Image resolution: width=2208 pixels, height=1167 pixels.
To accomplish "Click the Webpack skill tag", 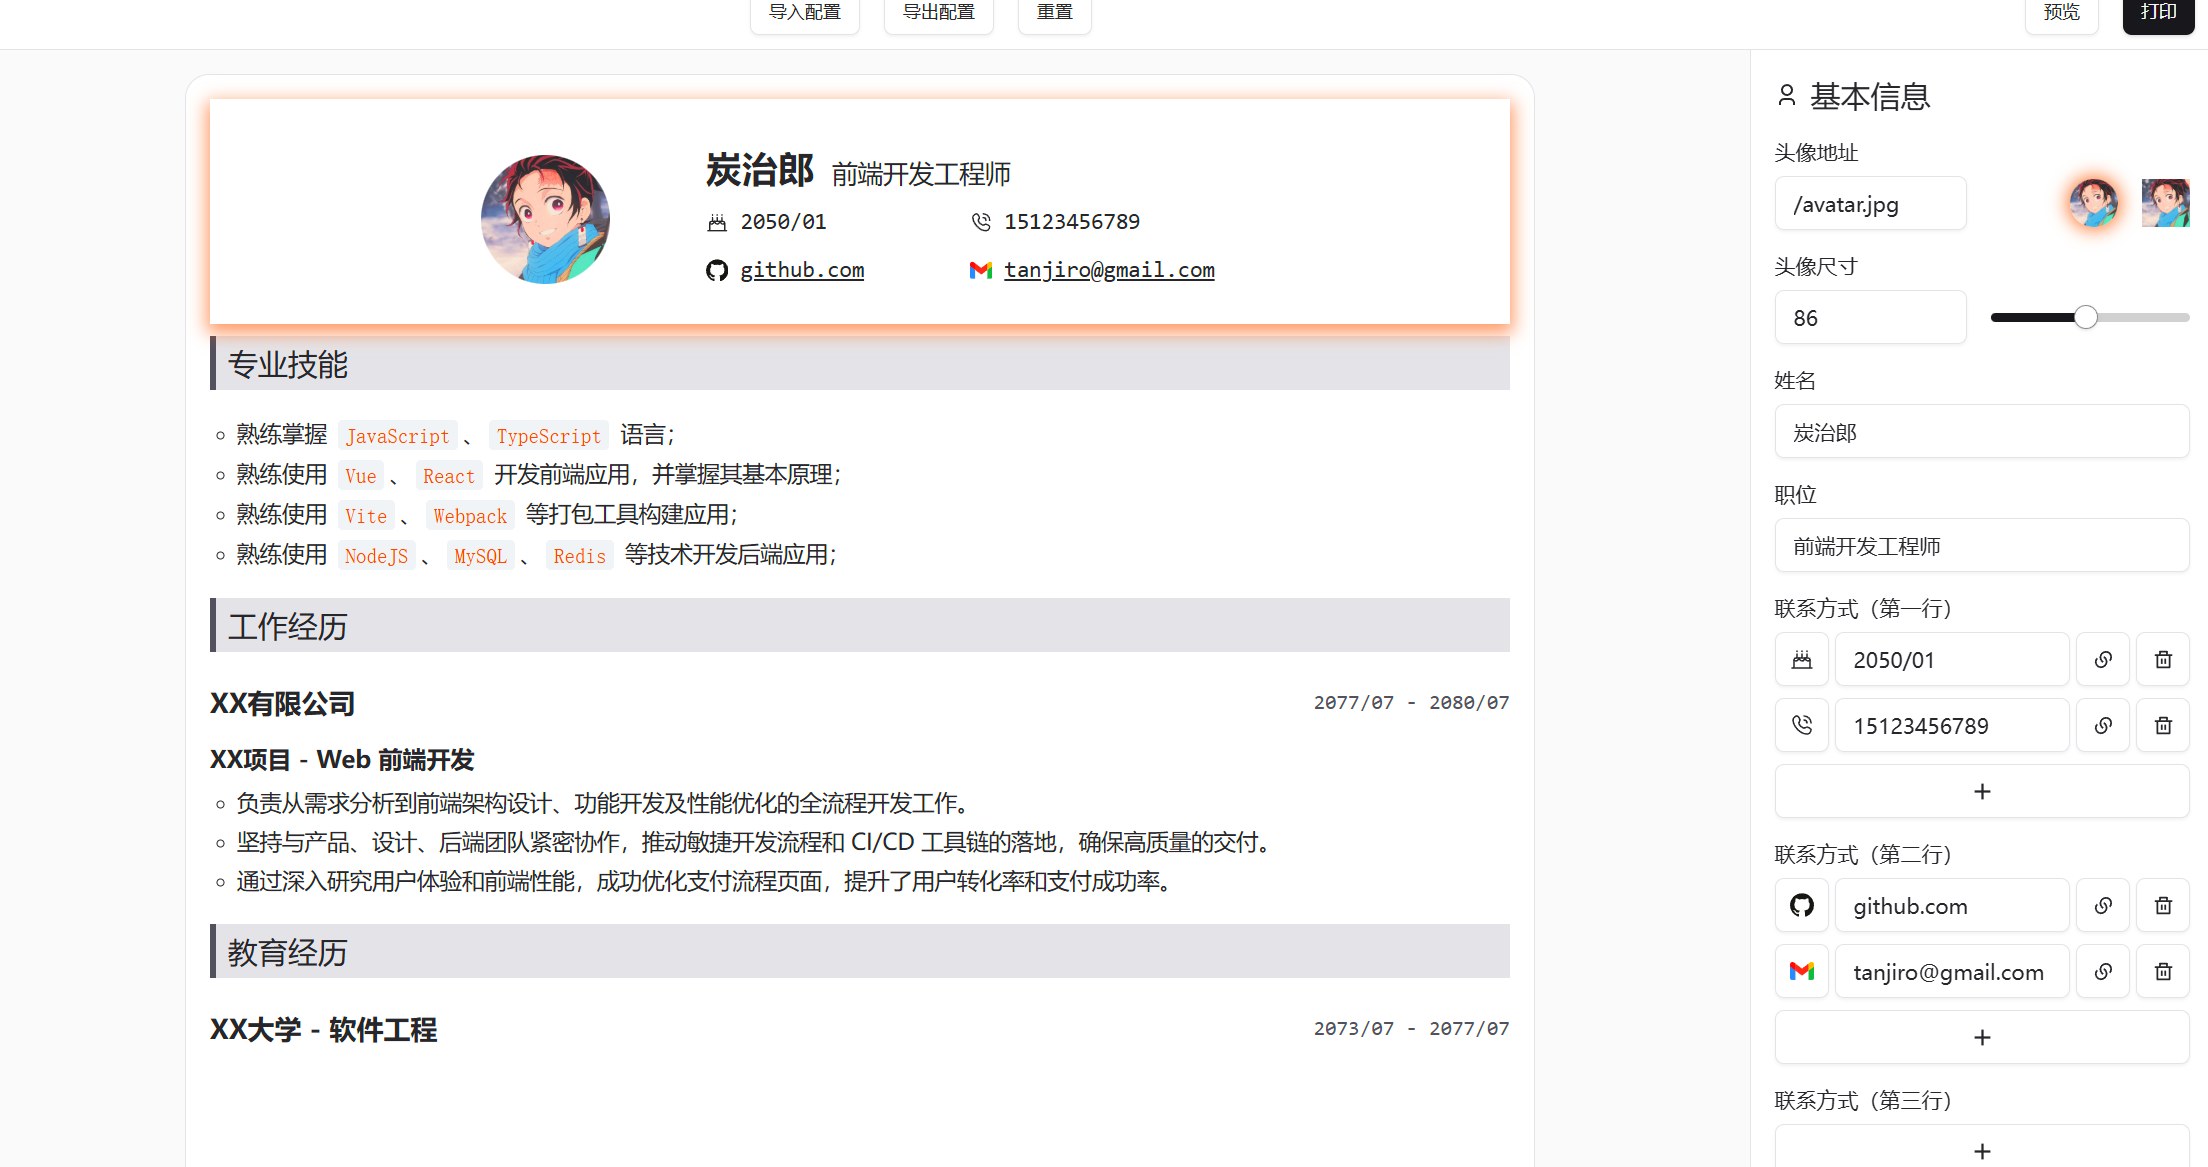I will pos(470,516).
